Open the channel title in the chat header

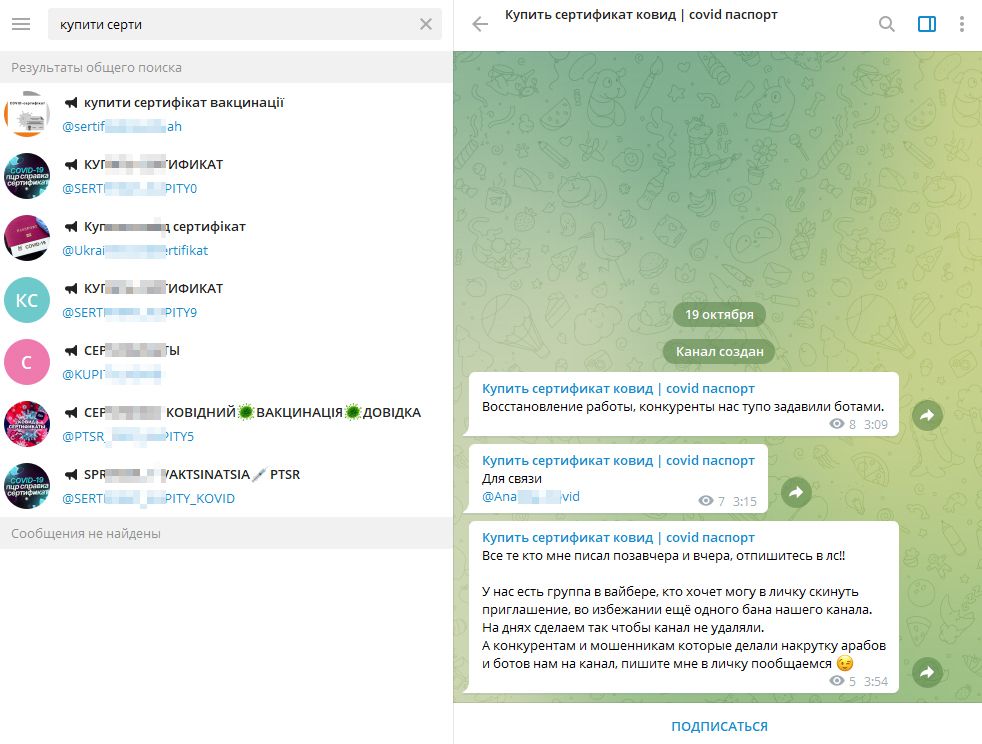tap(641, 15)
